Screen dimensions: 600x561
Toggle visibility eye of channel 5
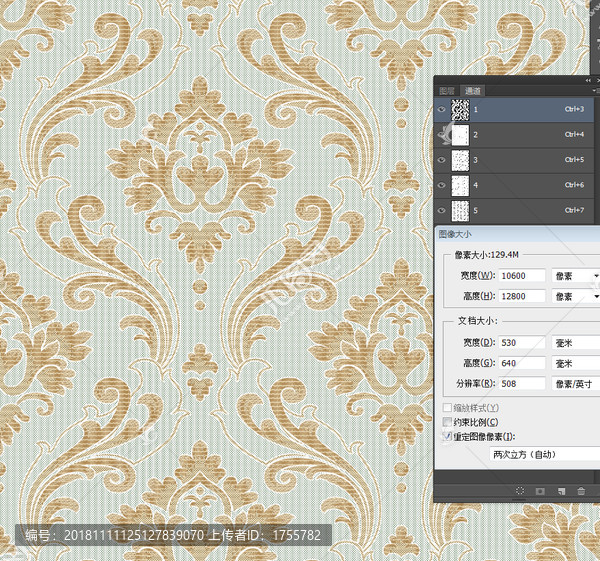(441, 210)
